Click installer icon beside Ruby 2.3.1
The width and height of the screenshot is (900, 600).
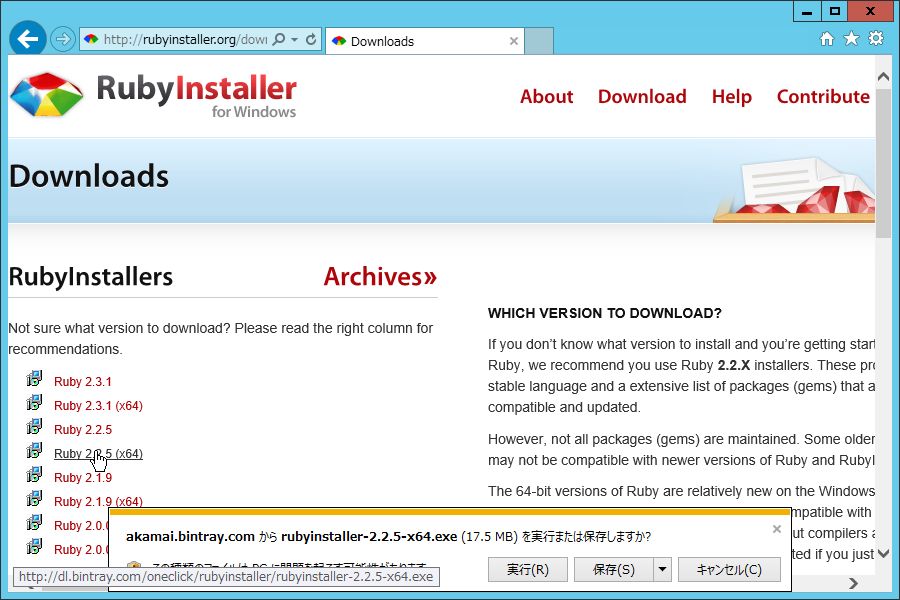pos(34,378)
